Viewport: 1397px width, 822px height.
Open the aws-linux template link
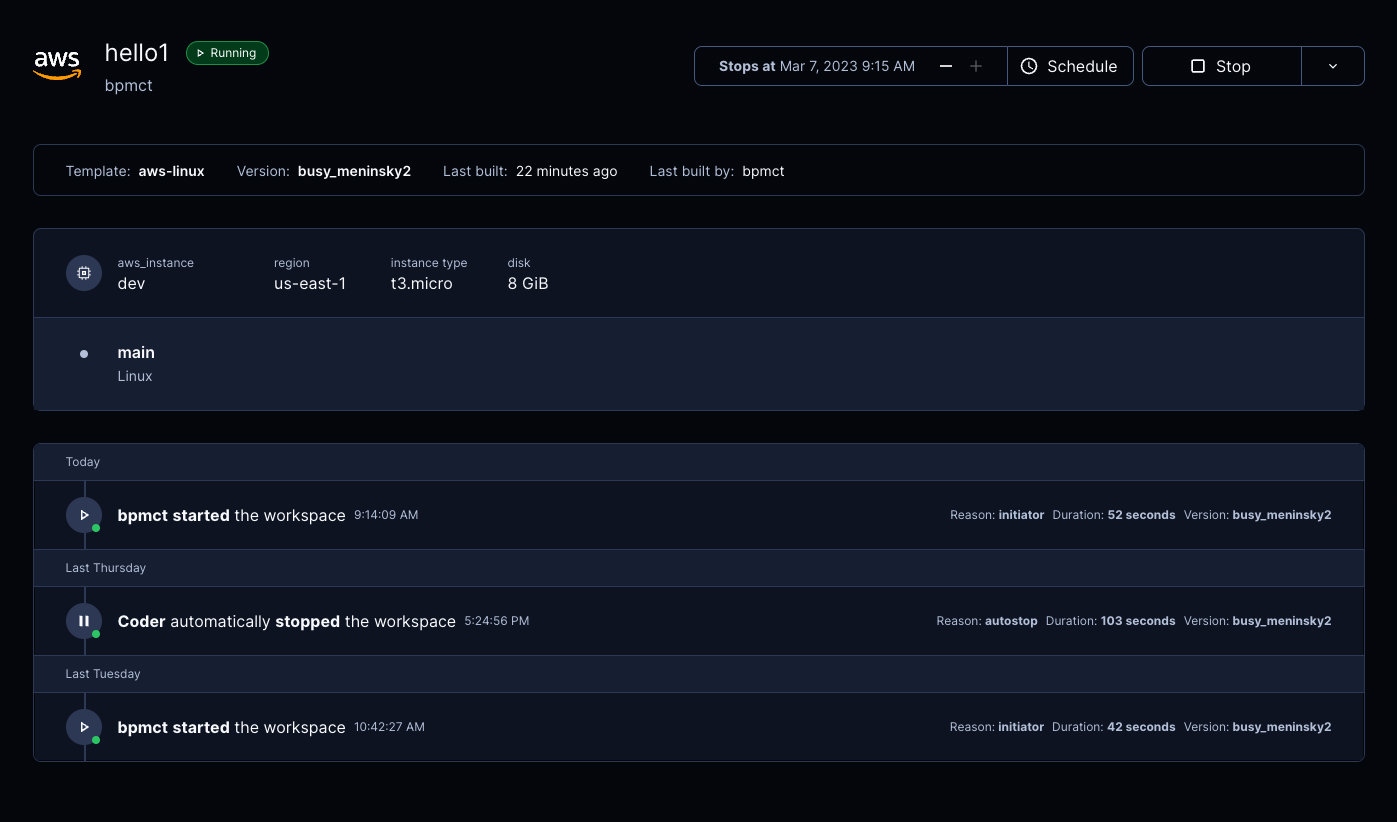click(171, 171)
